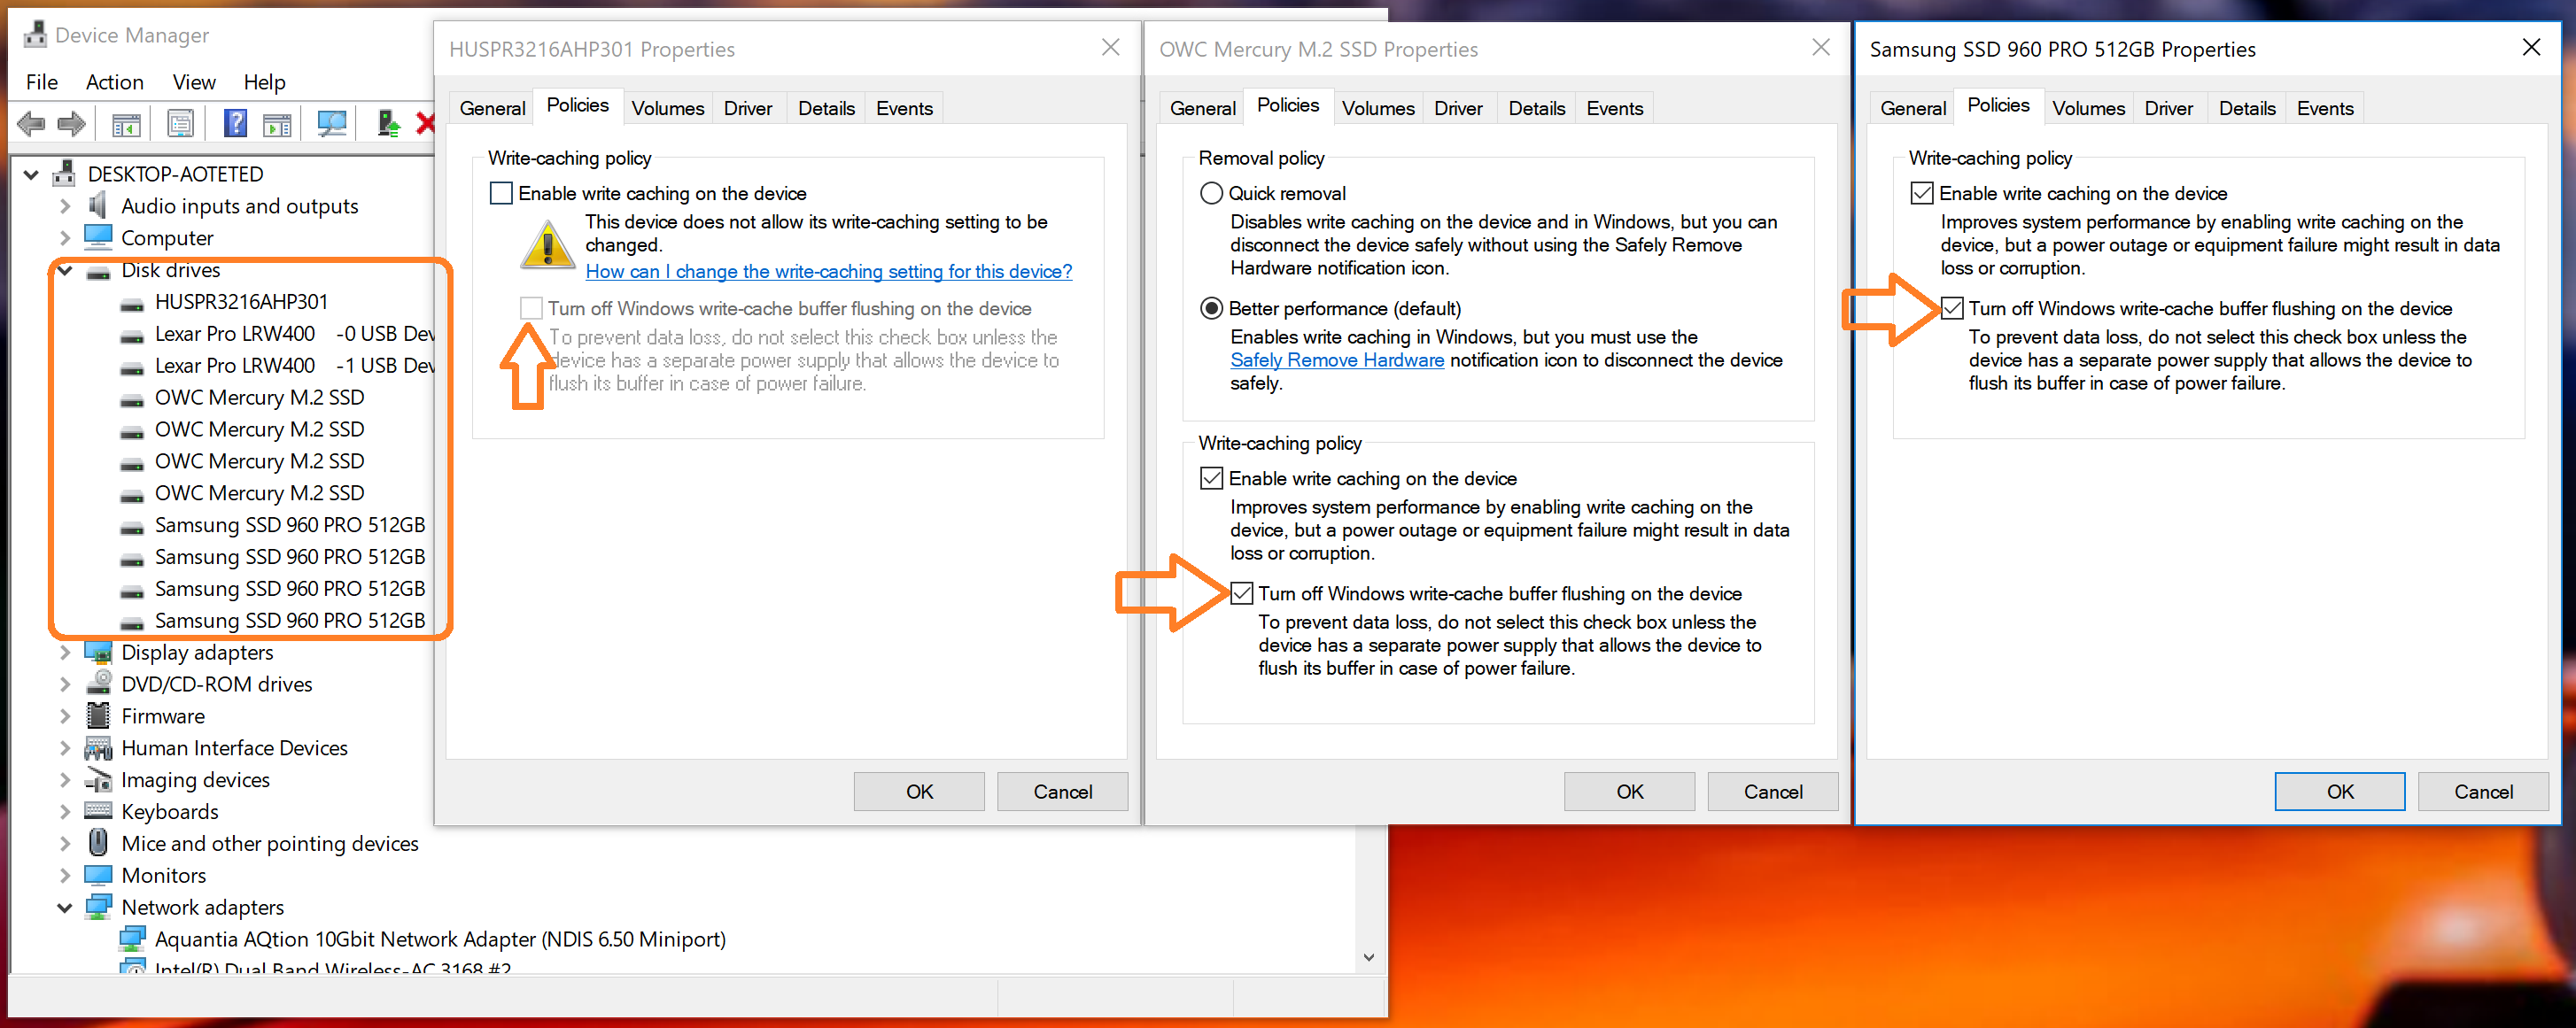Image resolution: width=2576 pixels, height=1028 pixels.
Task: Collapse the Disk drives tree node
Action: (x=65, y=270)
